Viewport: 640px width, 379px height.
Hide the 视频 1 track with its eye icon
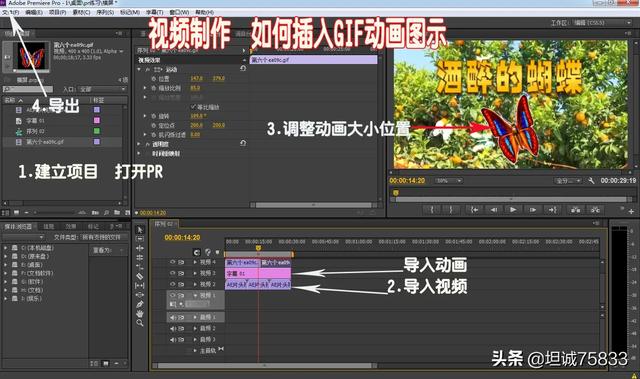173,295
